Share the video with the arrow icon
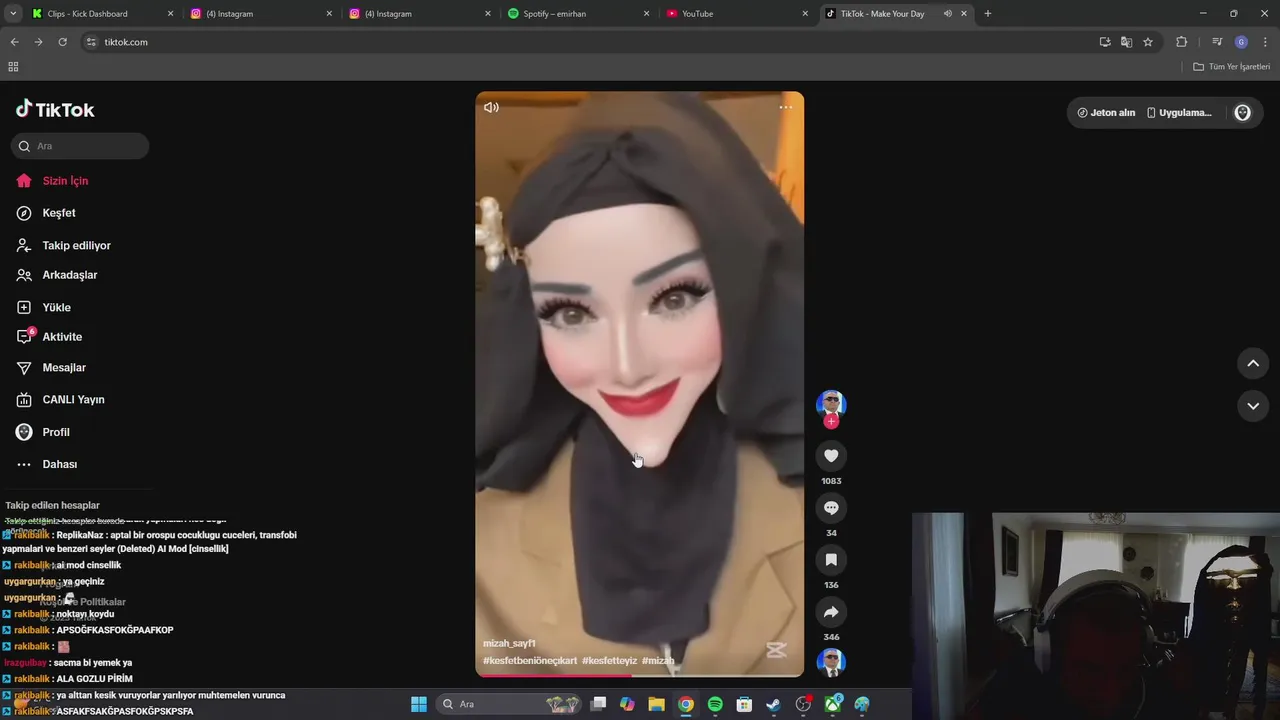The image size is (1280, 720). pos(831,612)
